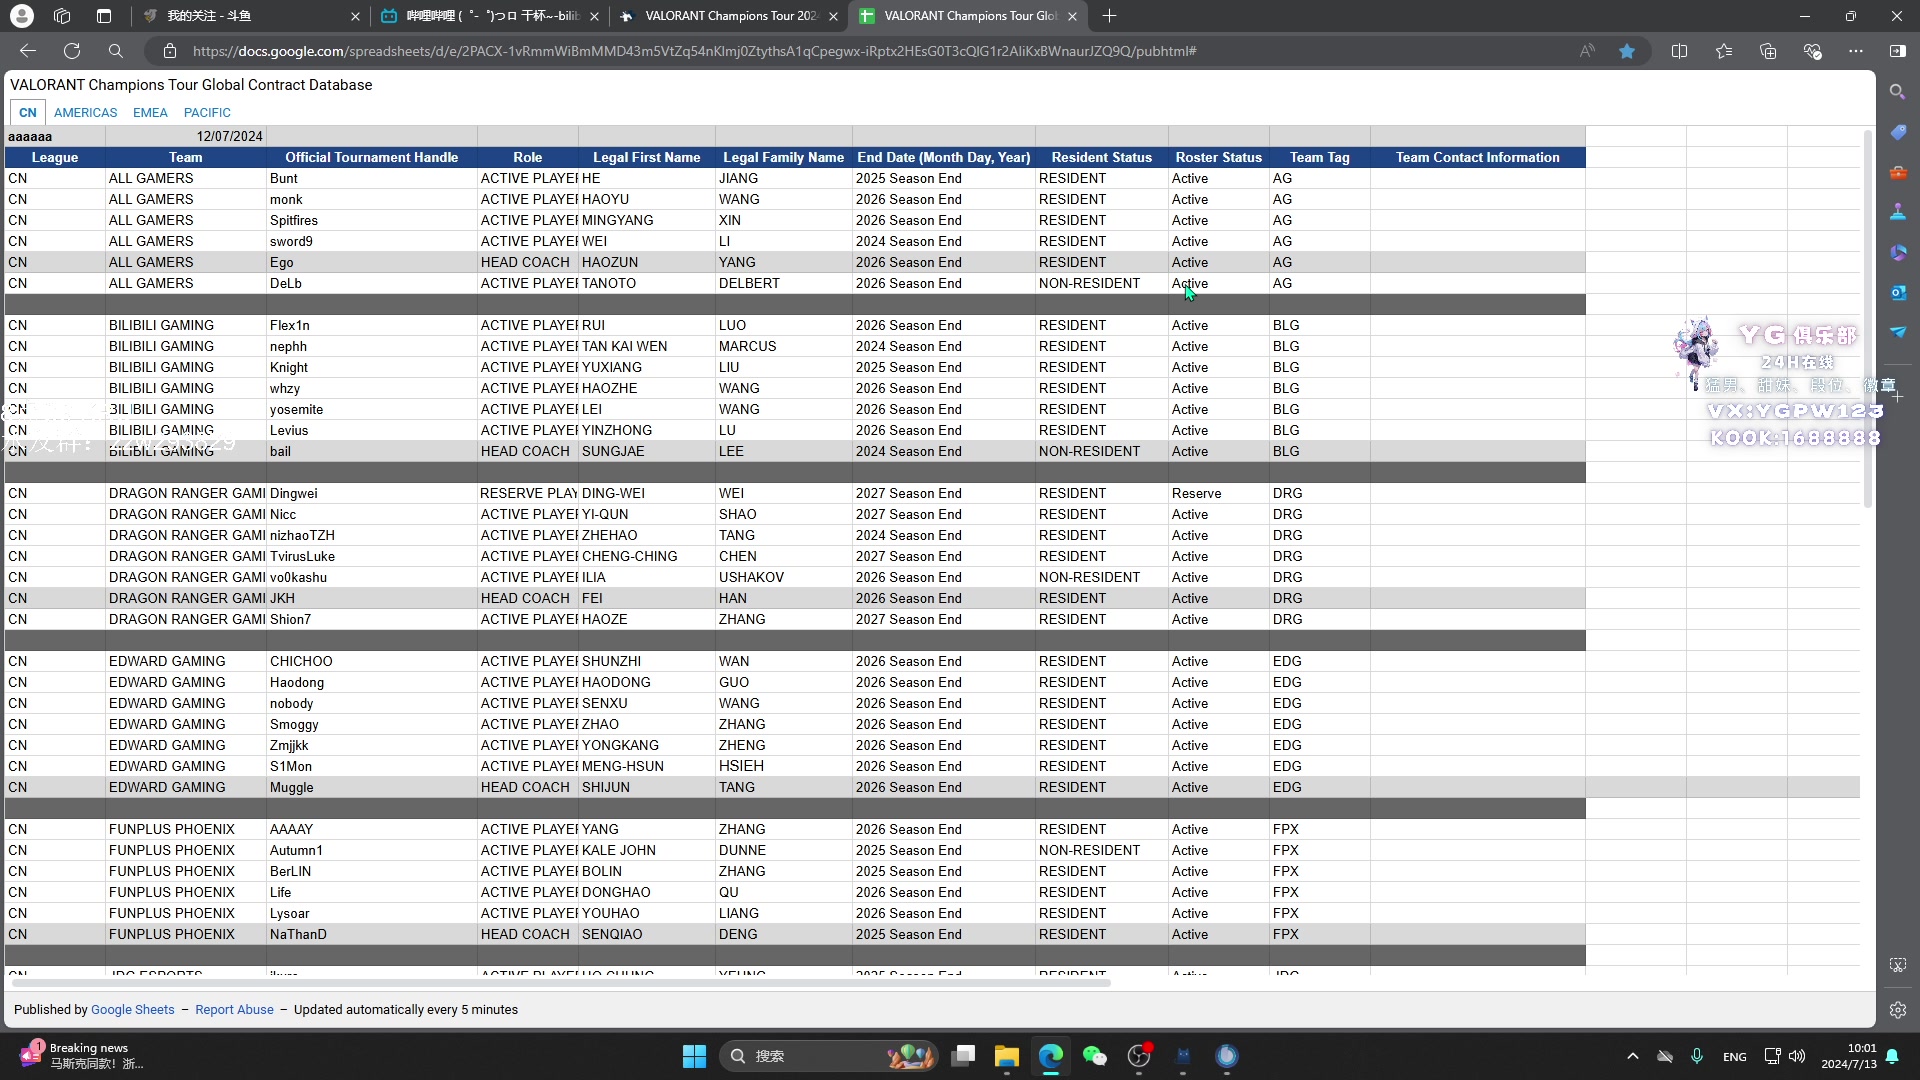This screenshot has height=1080, width=1920.
Task: Open sidebar settings gear icon
Action: (1897, 1010)
